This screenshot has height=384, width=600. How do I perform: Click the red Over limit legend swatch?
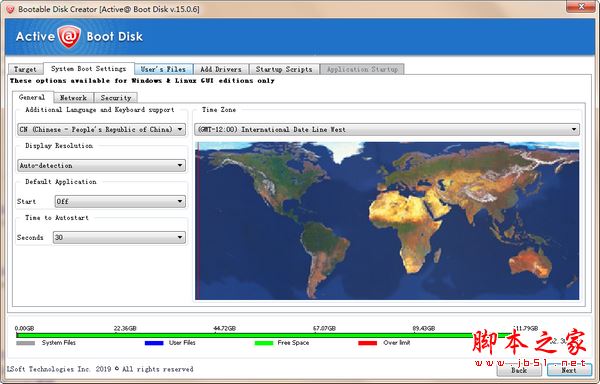(x=368, y=343)
